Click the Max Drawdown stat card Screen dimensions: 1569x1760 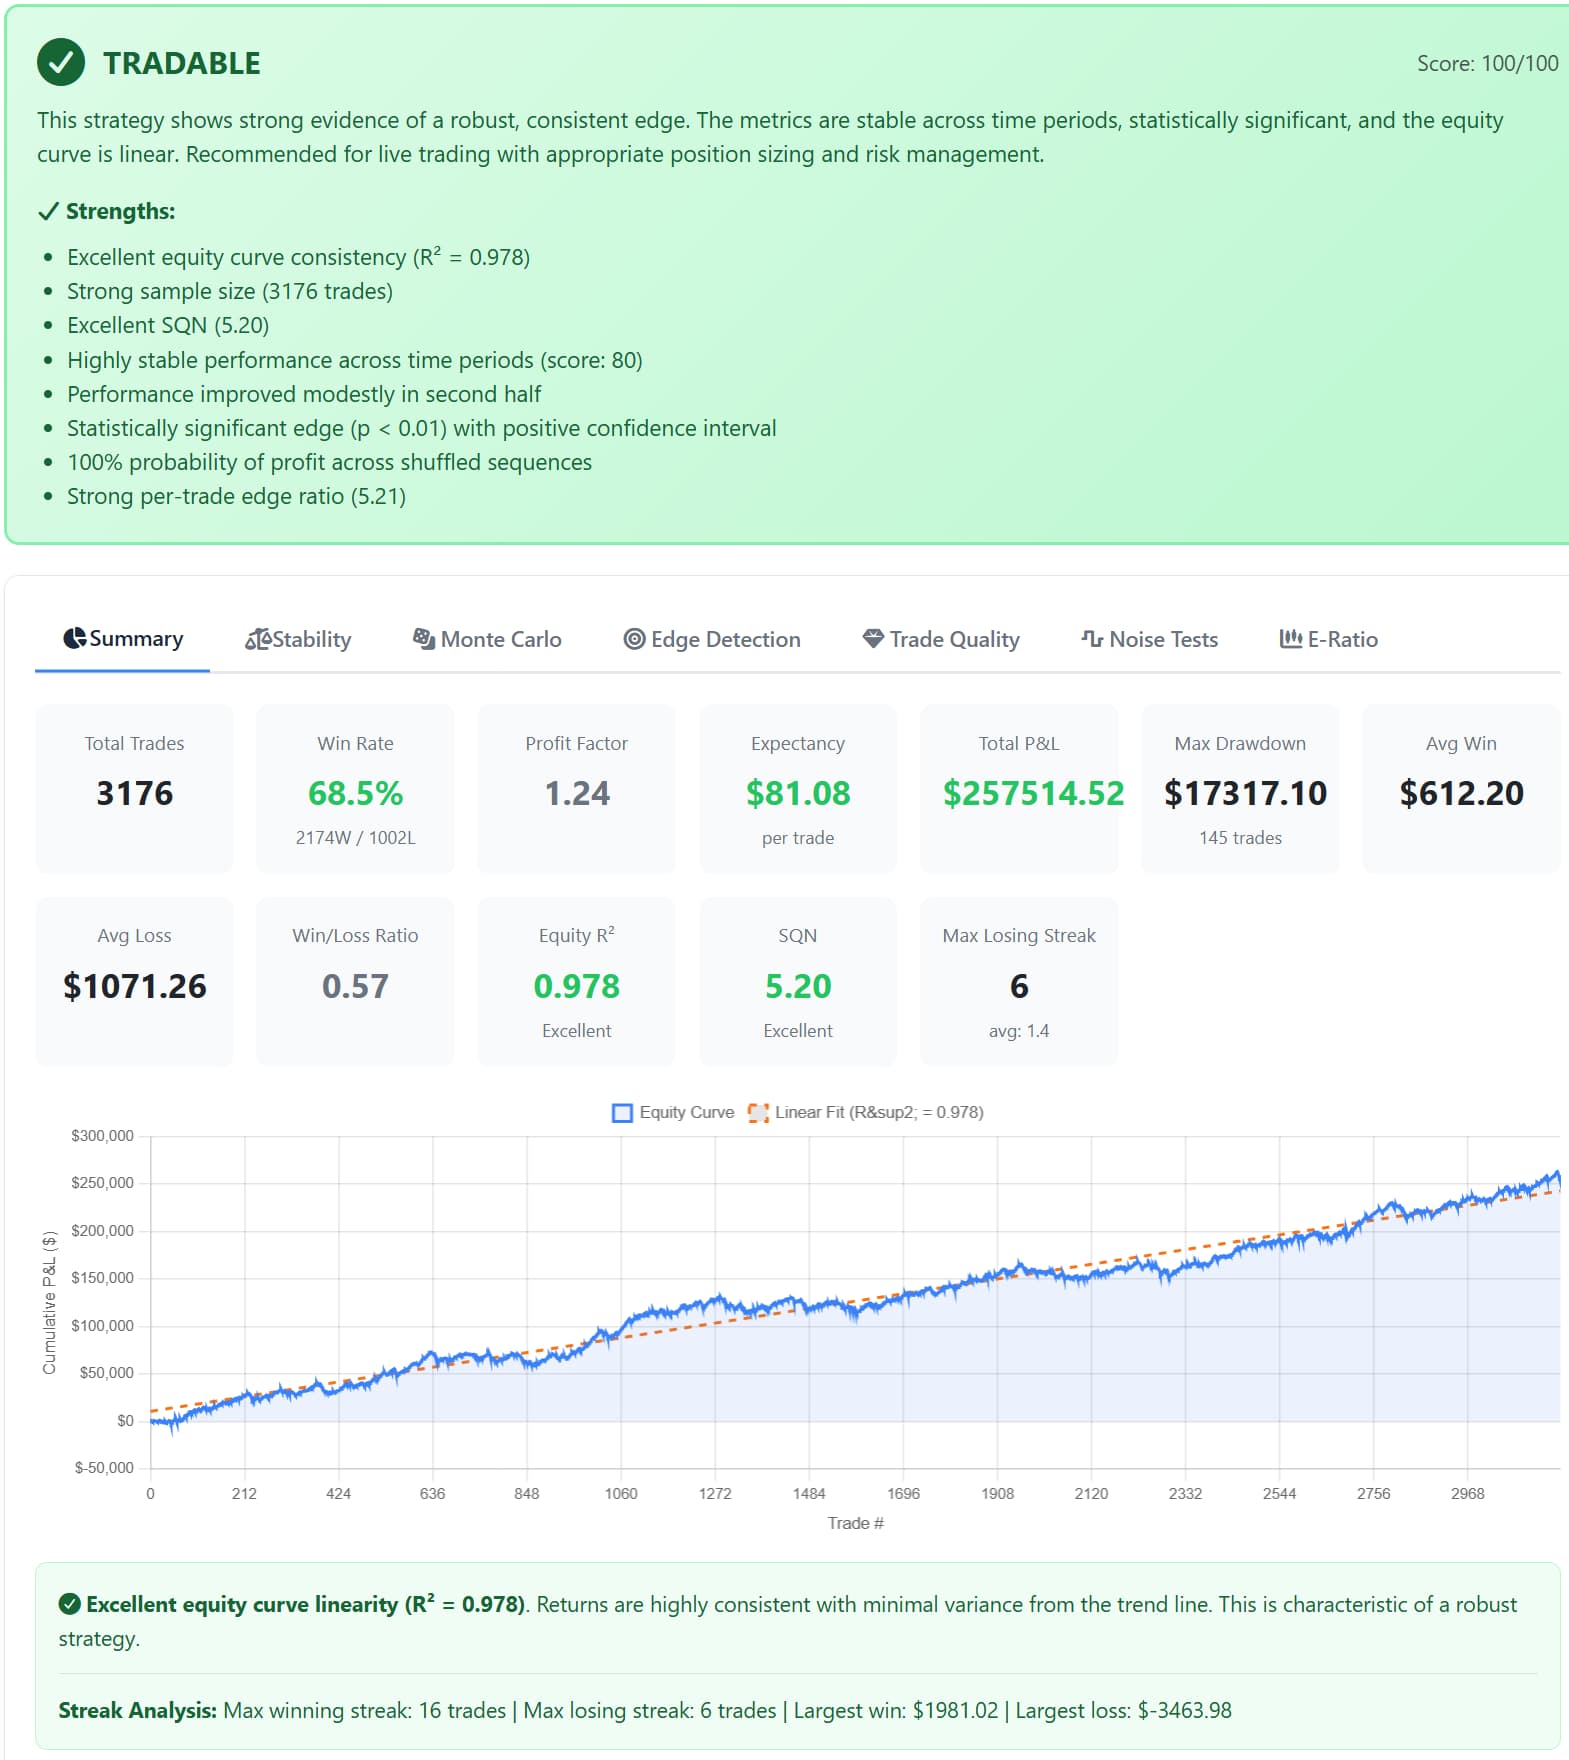(x=1239, y=789)
